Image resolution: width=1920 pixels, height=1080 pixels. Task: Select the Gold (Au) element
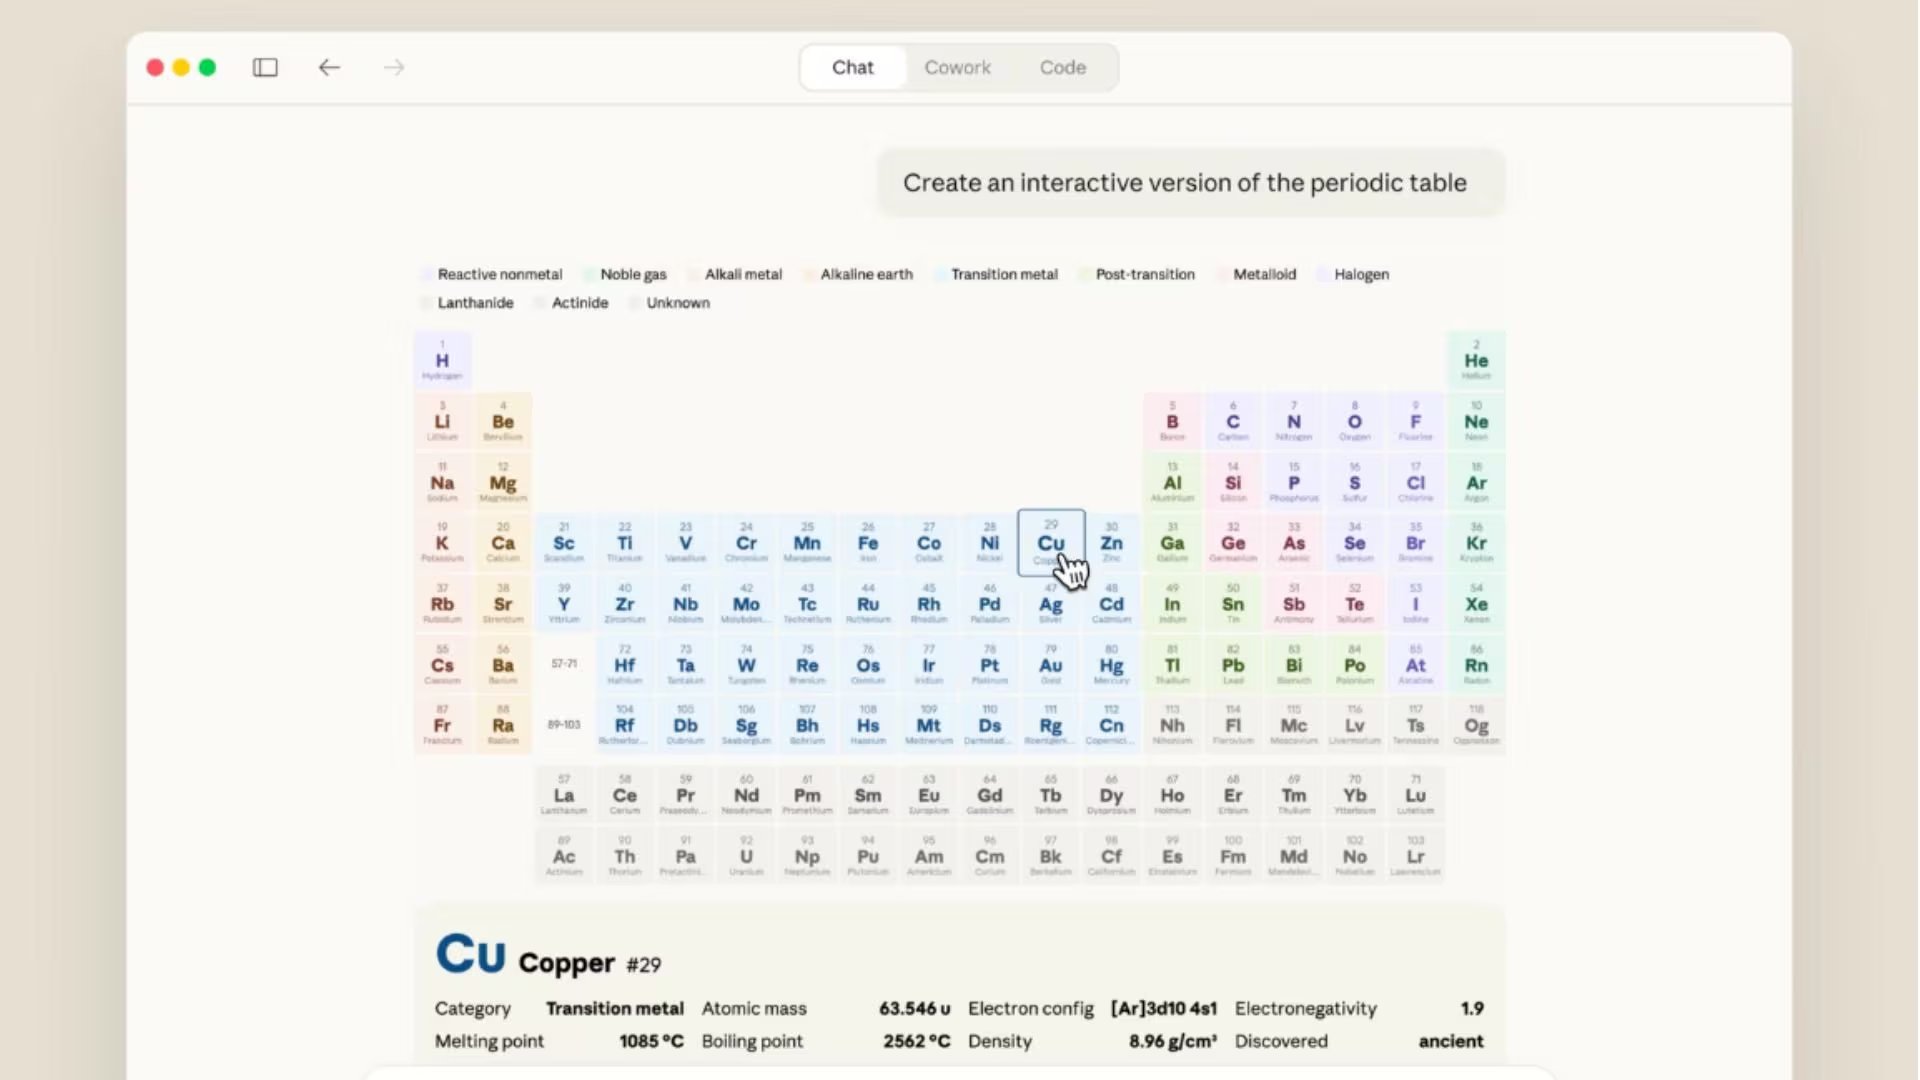pyautogui.click(x=1050, y=665)
